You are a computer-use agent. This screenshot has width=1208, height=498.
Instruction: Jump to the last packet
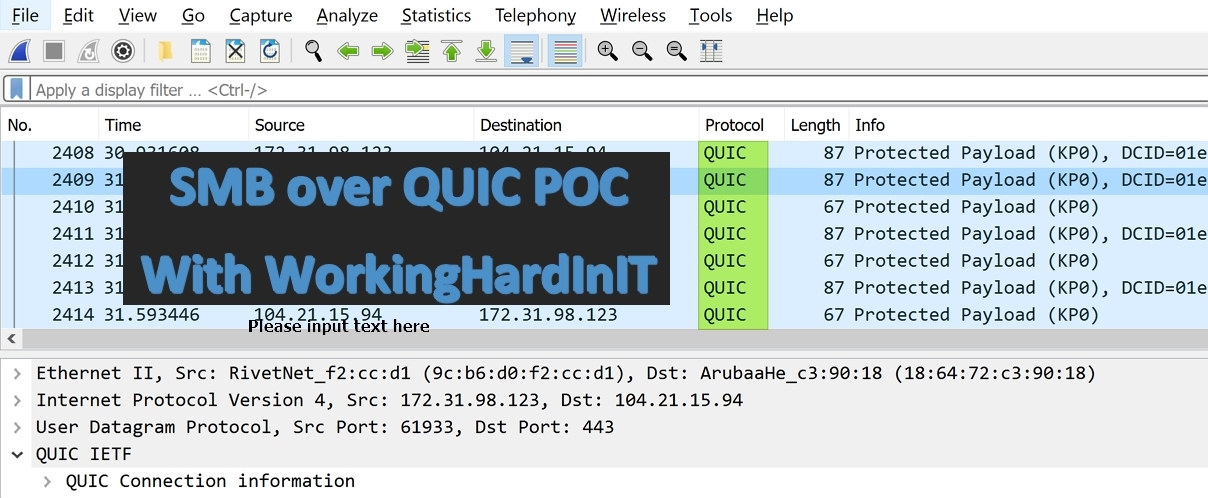[x=486, y=51]
